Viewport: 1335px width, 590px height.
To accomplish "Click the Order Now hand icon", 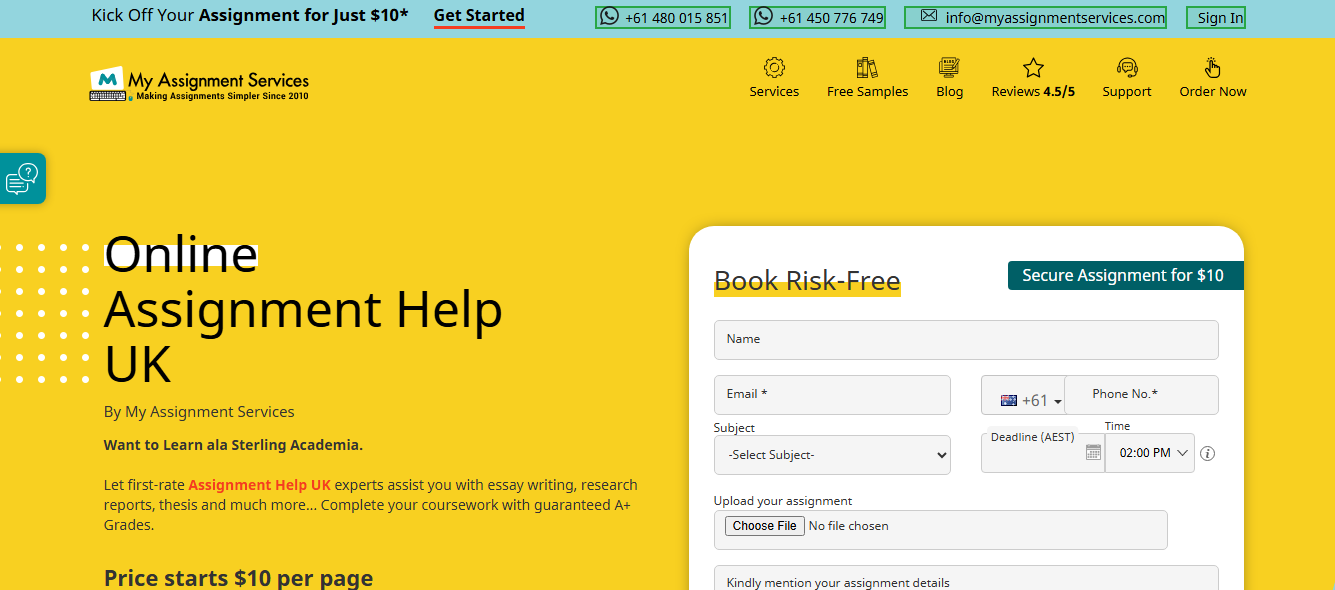I will (x=1212, y=68).
